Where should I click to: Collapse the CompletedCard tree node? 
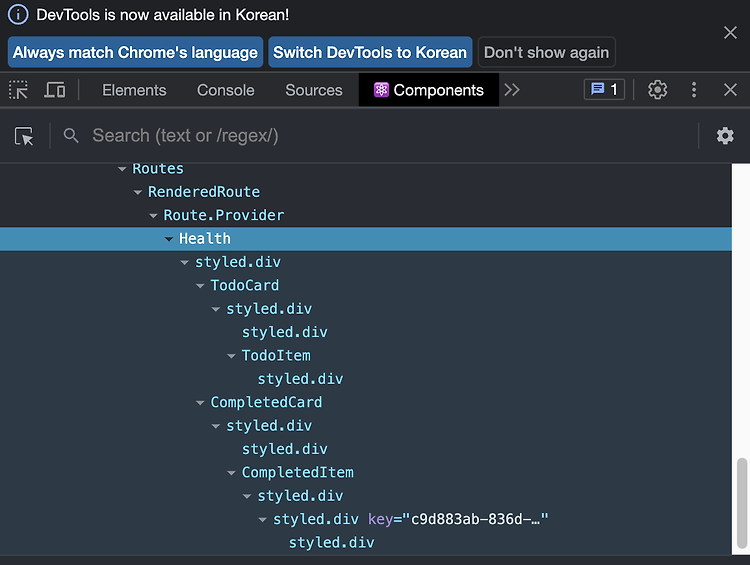200,403
